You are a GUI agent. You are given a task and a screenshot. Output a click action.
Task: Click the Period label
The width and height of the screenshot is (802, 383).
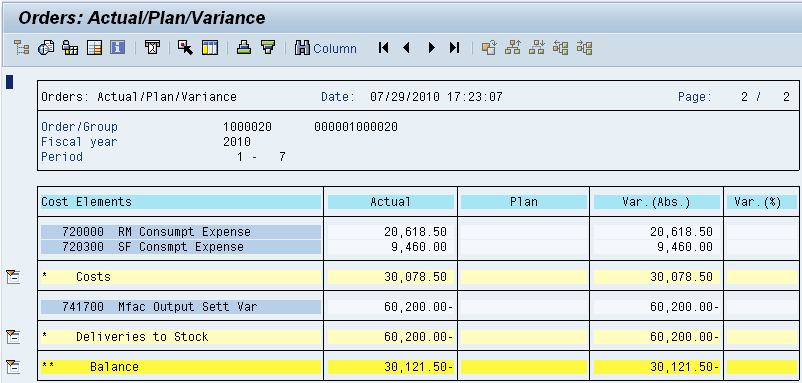click(x=62, y=156)
